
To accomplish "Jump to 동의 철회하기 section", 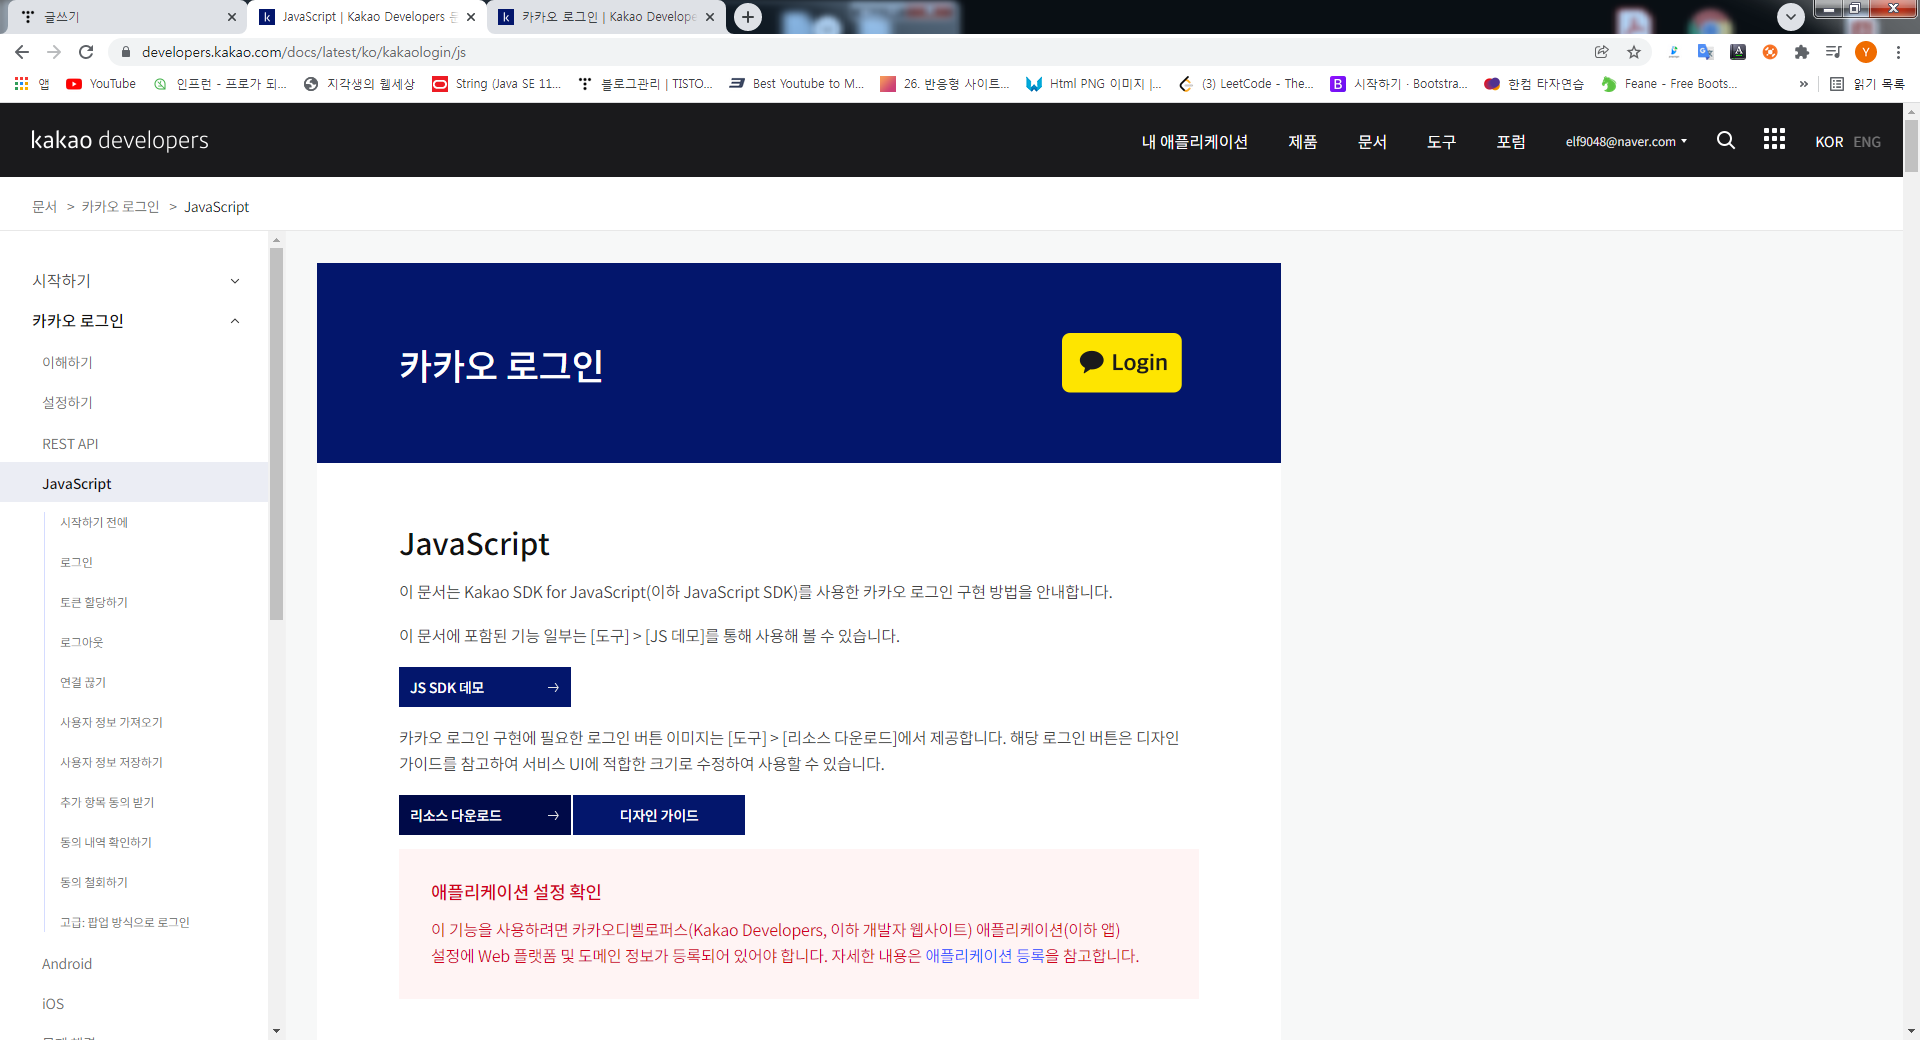I will [94, 883].
